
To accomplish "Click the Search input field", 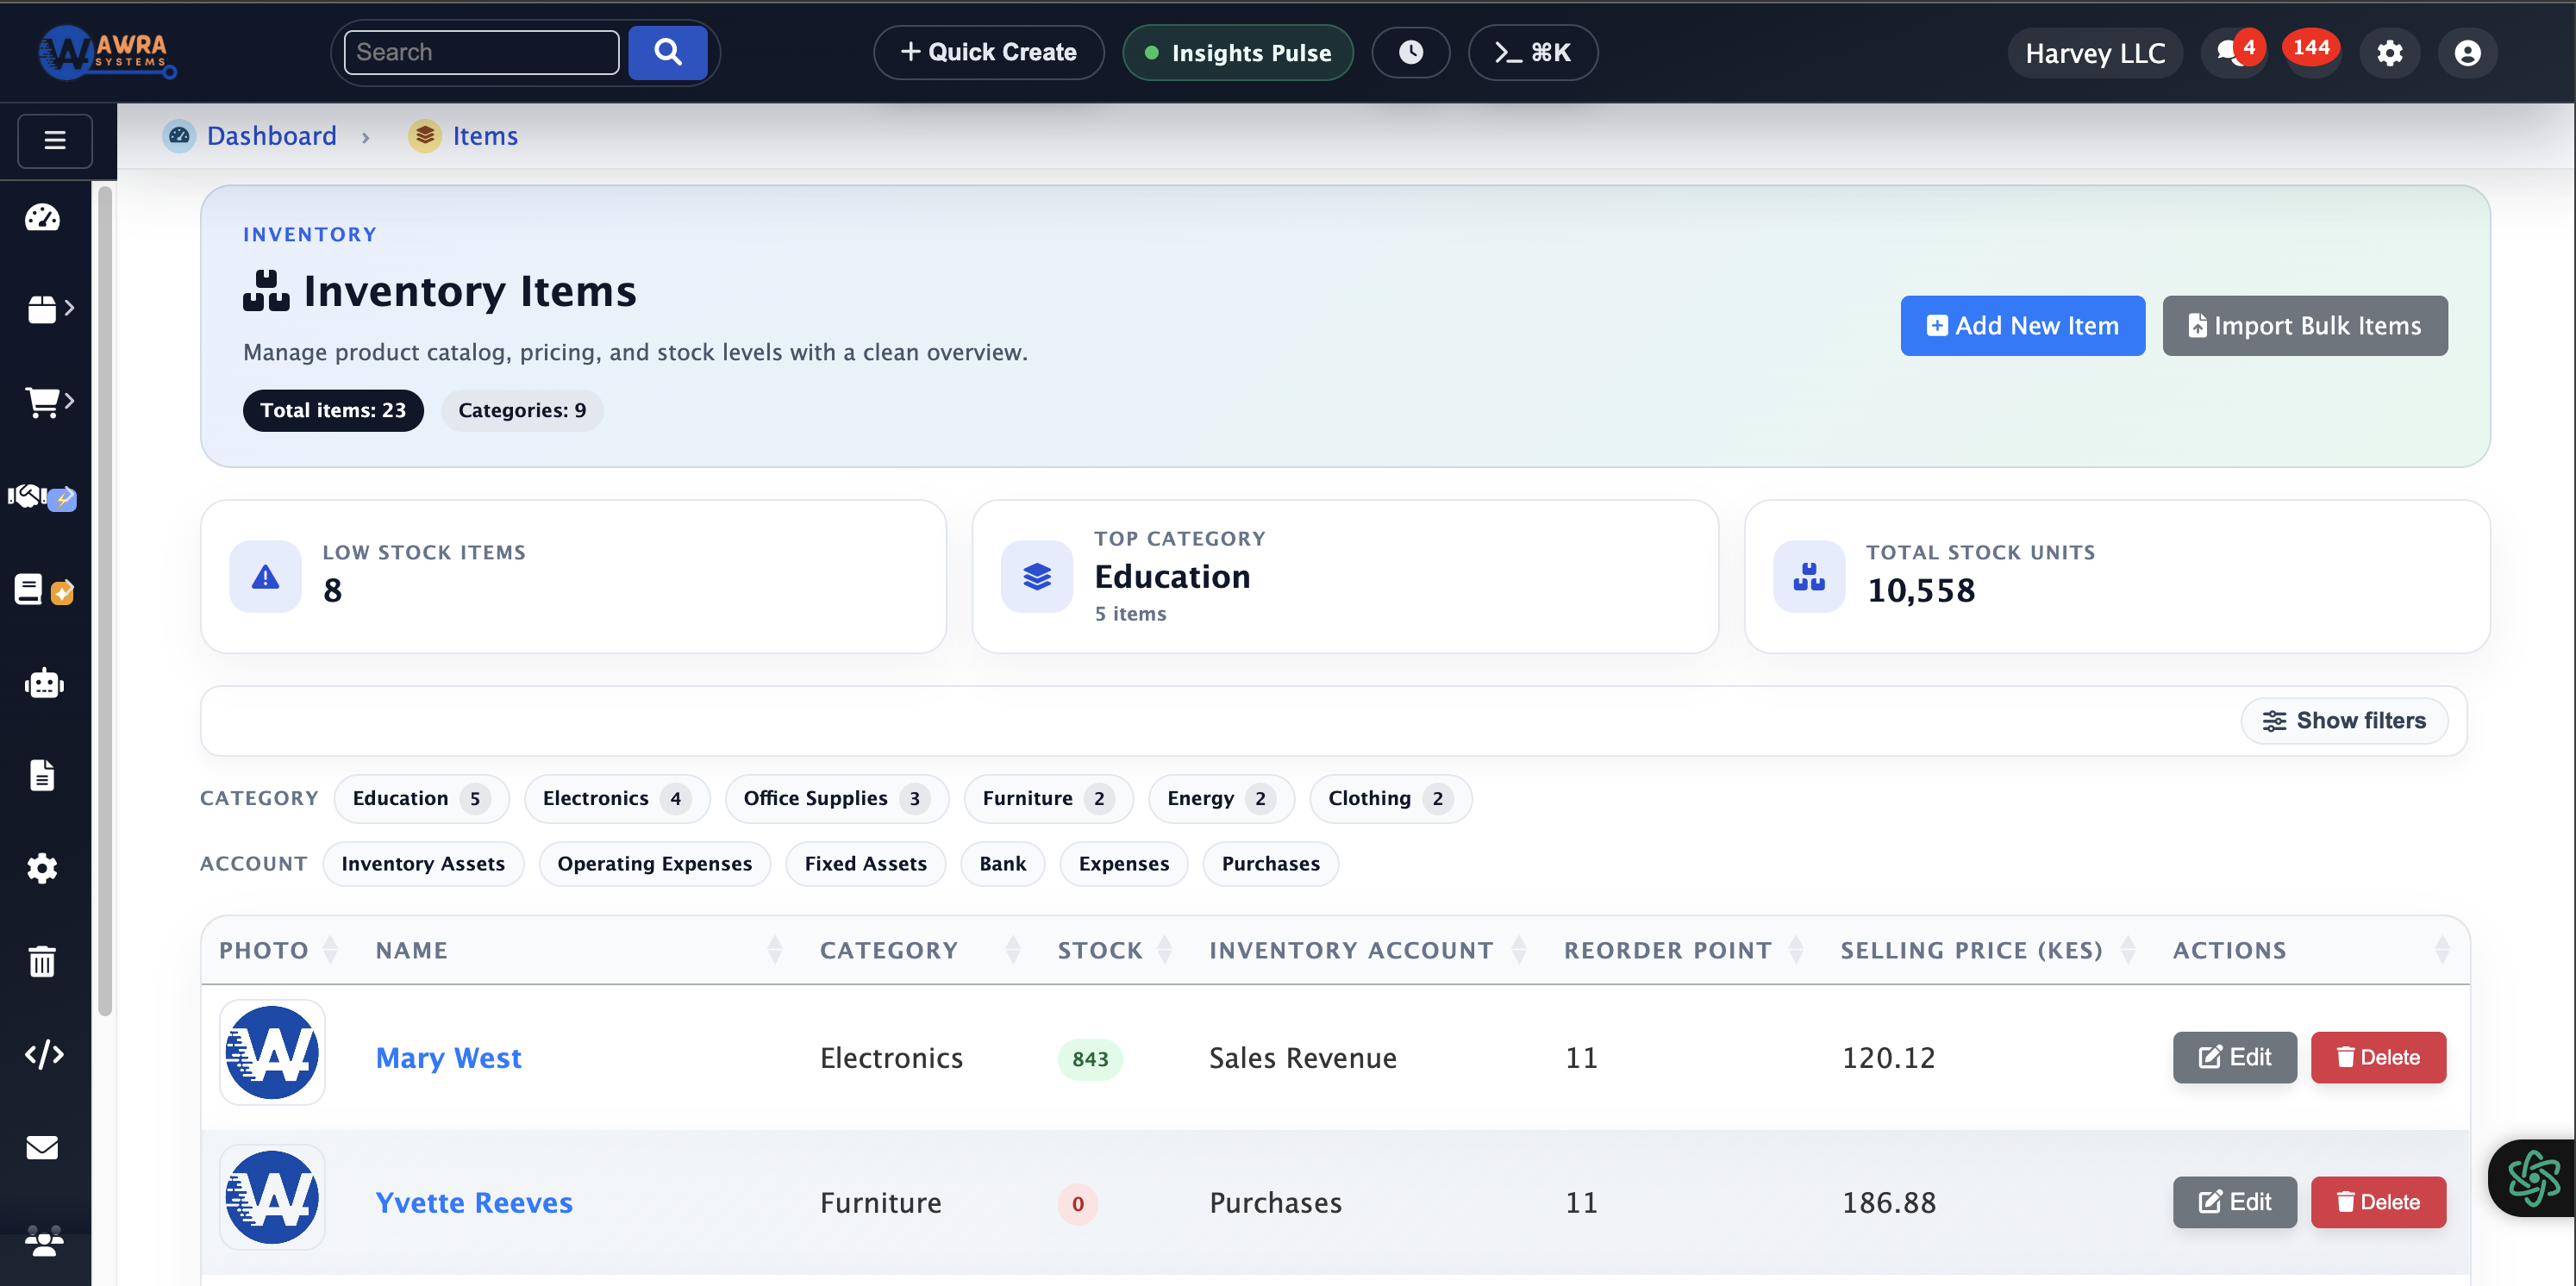I will click(x=481, y=52).
